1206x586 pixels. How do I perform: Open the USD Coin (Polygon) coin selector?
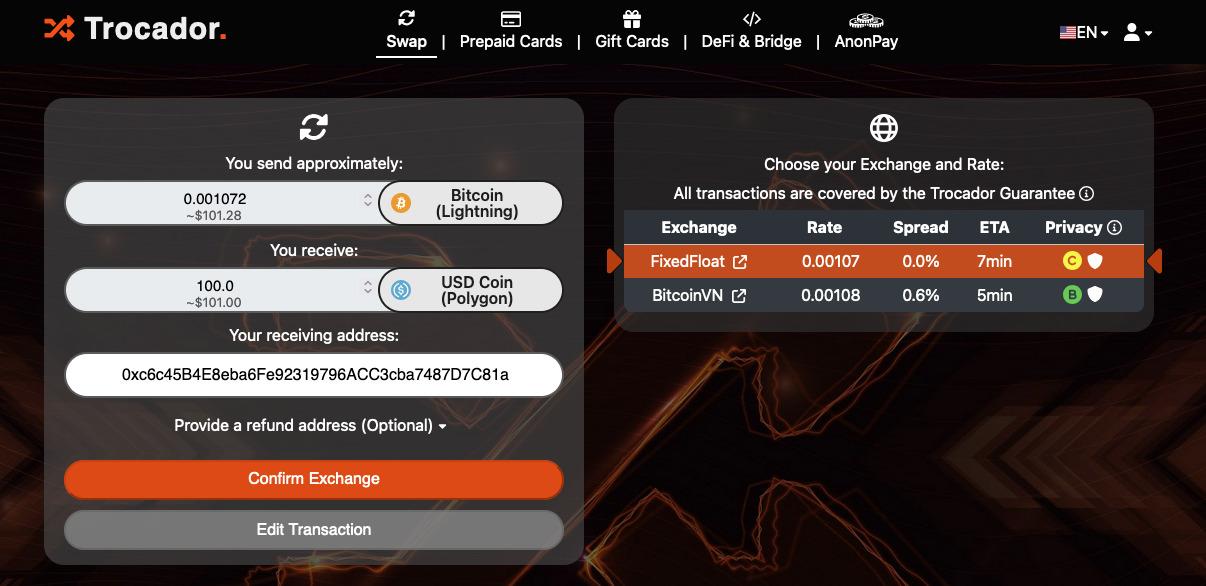471,290
